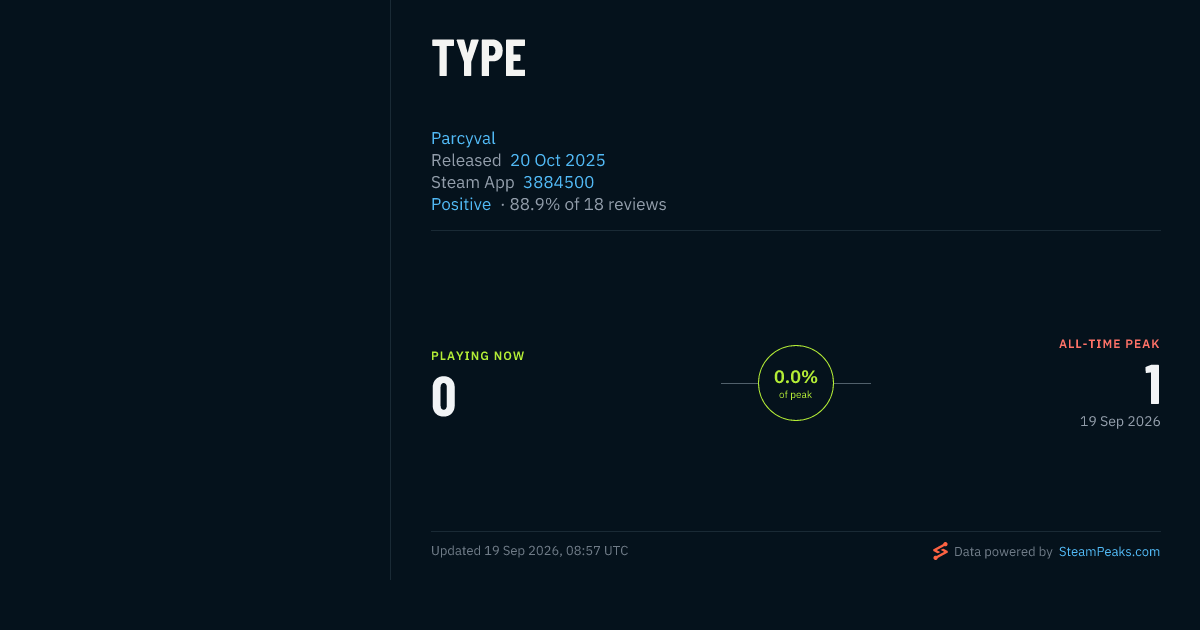Open the Parcyval developer link
The width and height of the screenshot is (1200, 630).
click(x=463, y=139)
